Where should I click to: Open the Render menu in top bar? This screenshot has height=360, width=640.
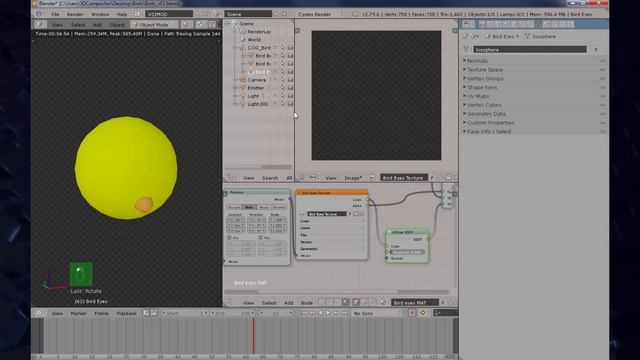coord(75,14)
